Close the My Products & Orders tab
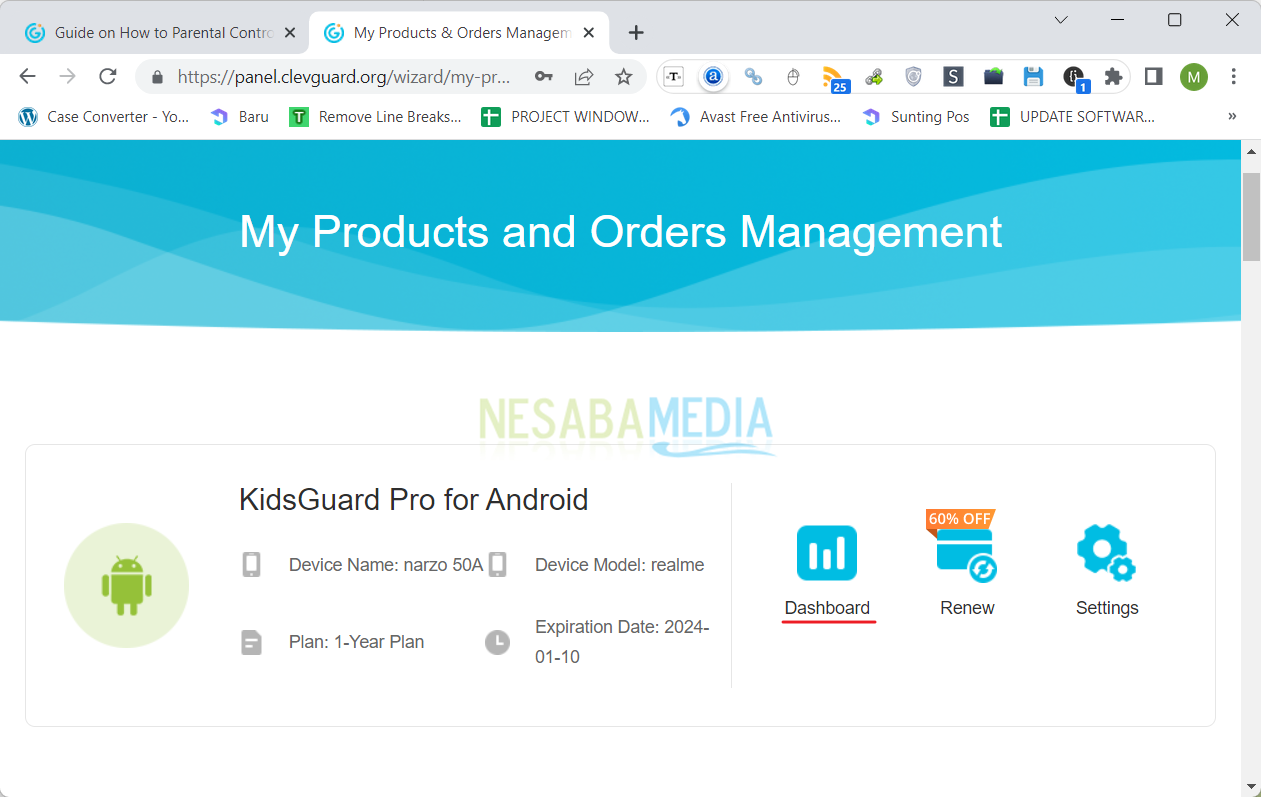Image resolution: width=1261 pixels, height=797 pixels. pos(590,33)
